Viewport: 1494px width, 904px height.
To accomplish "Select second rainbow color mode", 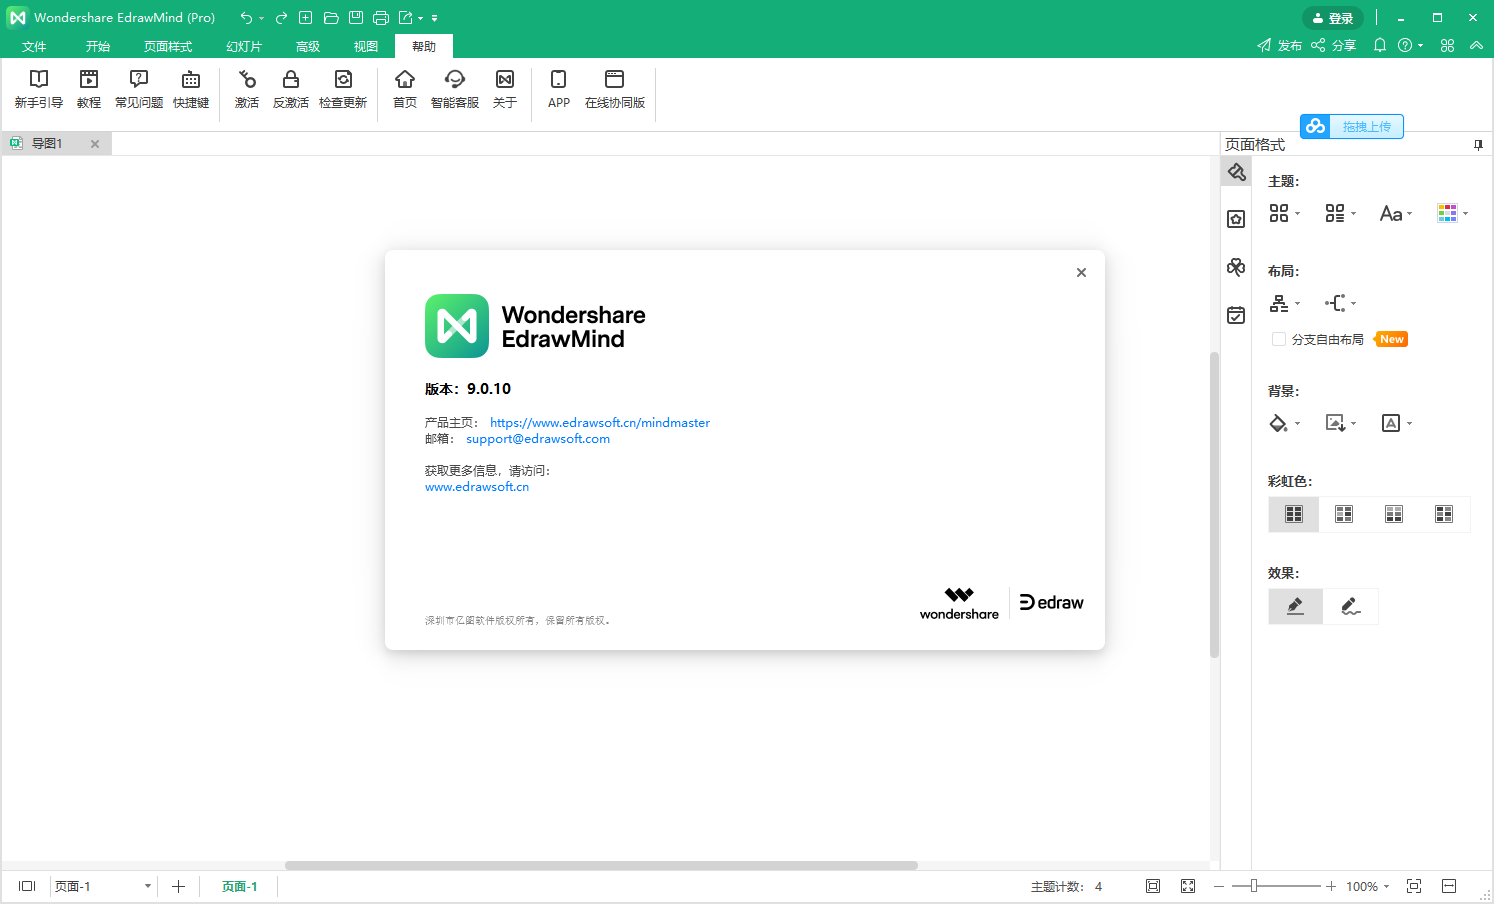I will pyautogui.click(x=1344, y=514).
